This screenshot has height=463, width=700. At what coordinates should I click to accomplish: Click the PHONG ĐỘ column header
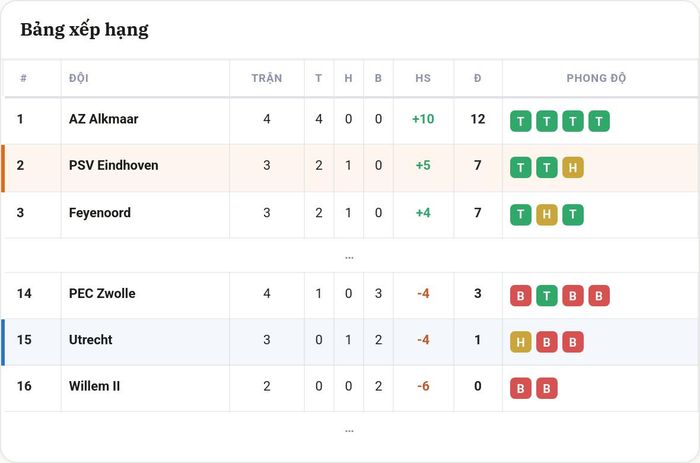coord(596,78)
